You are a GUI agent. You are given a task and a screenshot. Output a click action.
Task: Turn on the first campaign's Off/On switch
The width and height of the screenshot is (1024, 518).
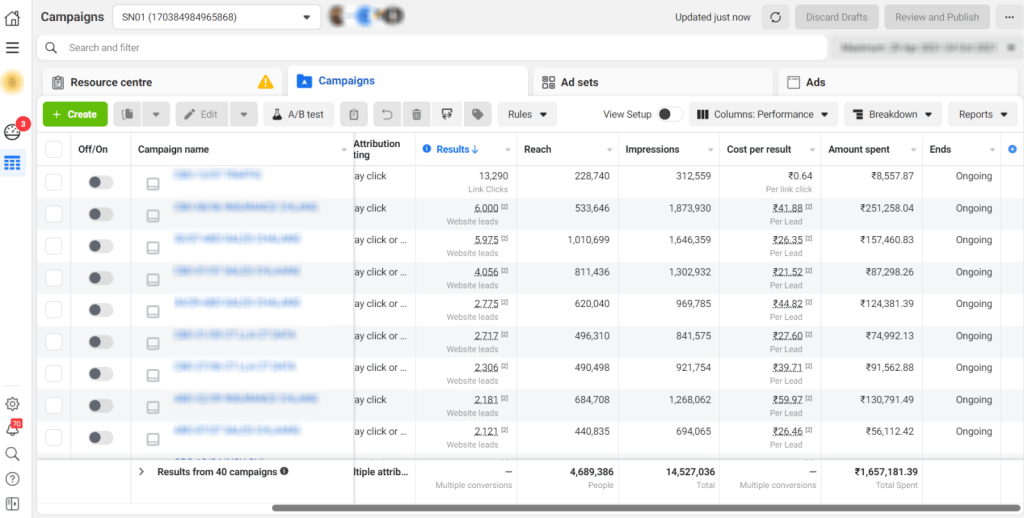pos(100,182)
